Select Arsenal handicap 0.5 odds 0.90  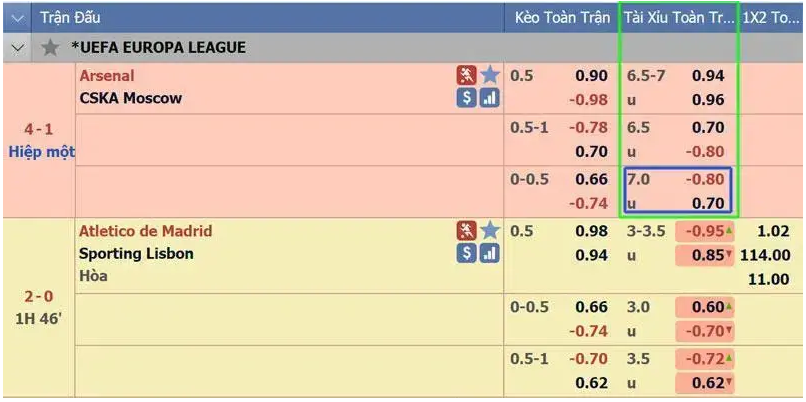591,76
